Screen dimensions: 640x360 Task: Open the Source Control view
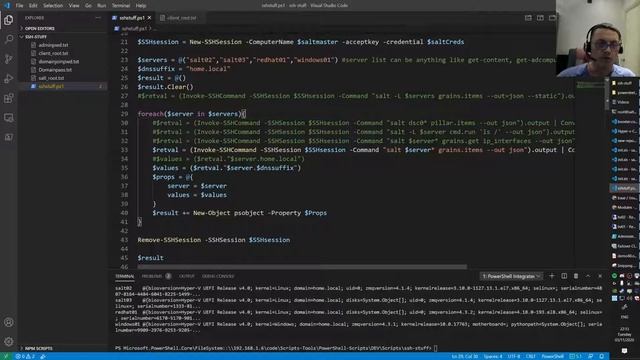tap(9, 59)
